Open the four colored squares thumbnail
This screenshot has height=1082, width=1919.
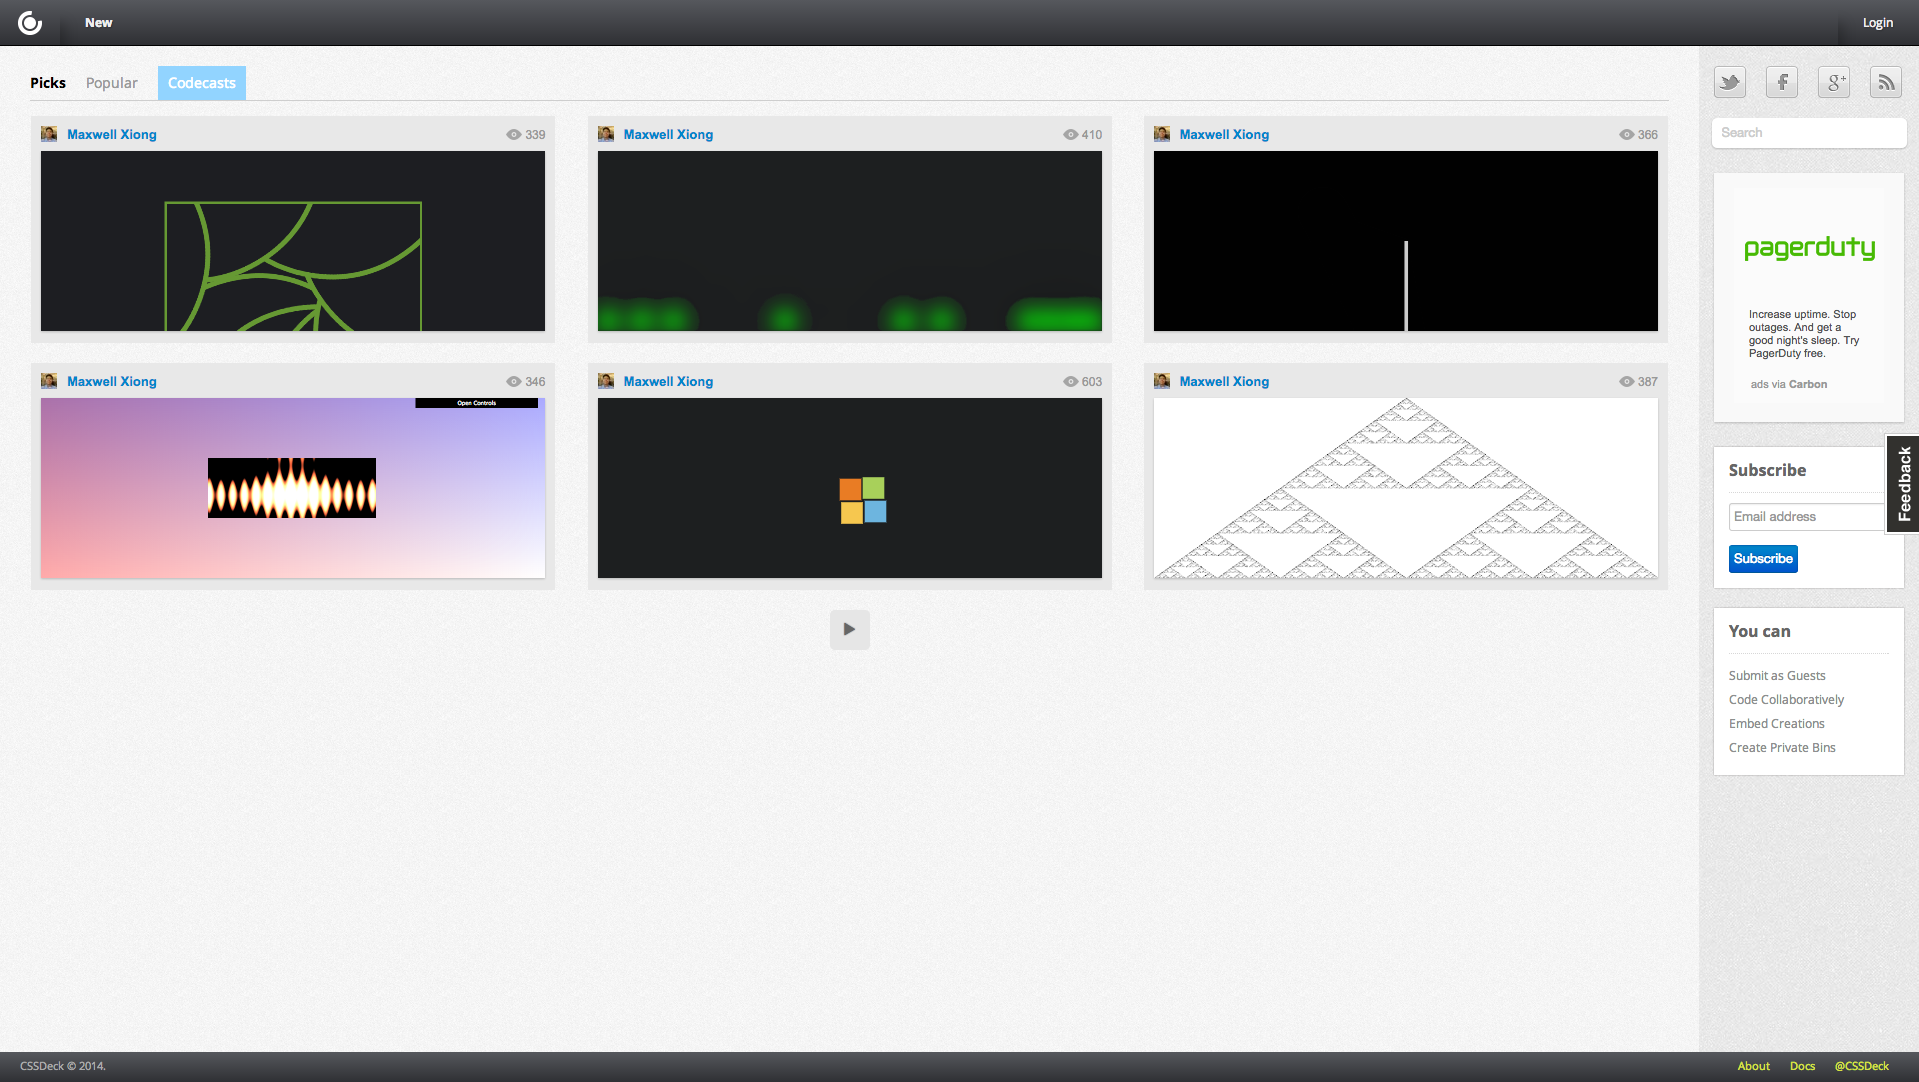pos(850,488)
